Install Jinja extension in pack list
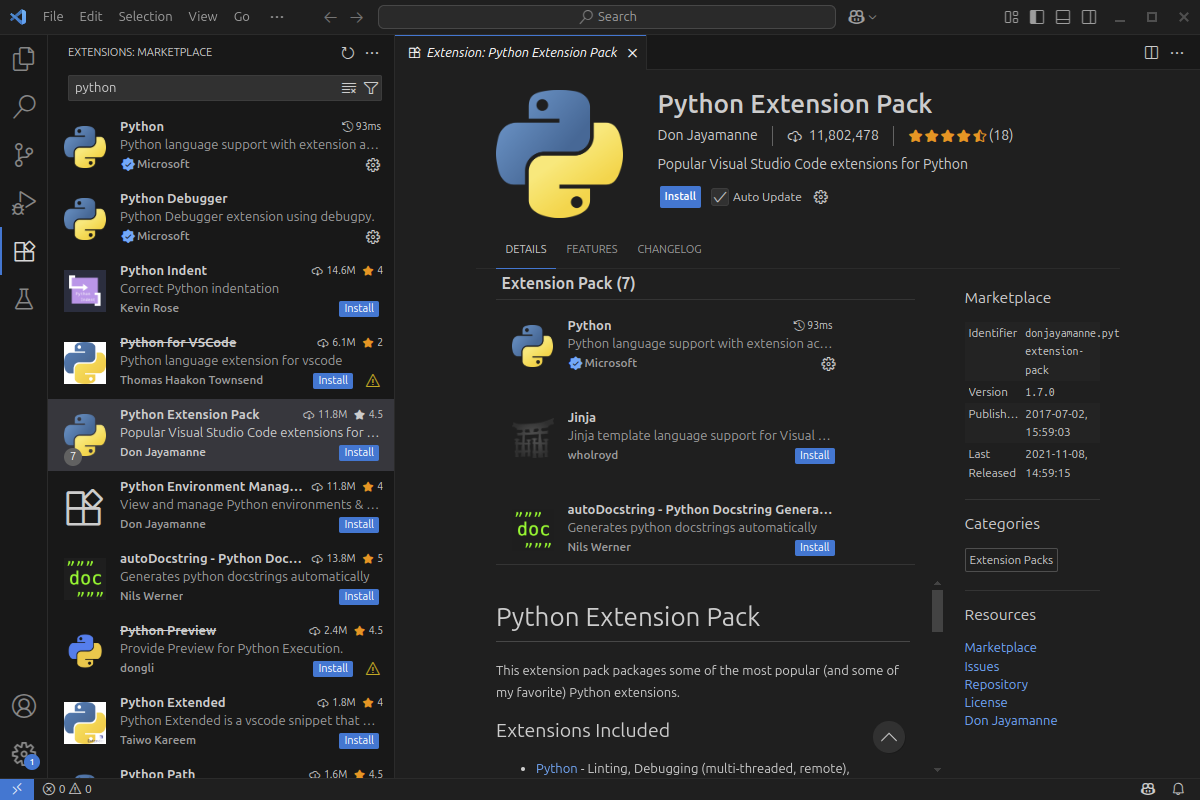 tap(815, 456)
